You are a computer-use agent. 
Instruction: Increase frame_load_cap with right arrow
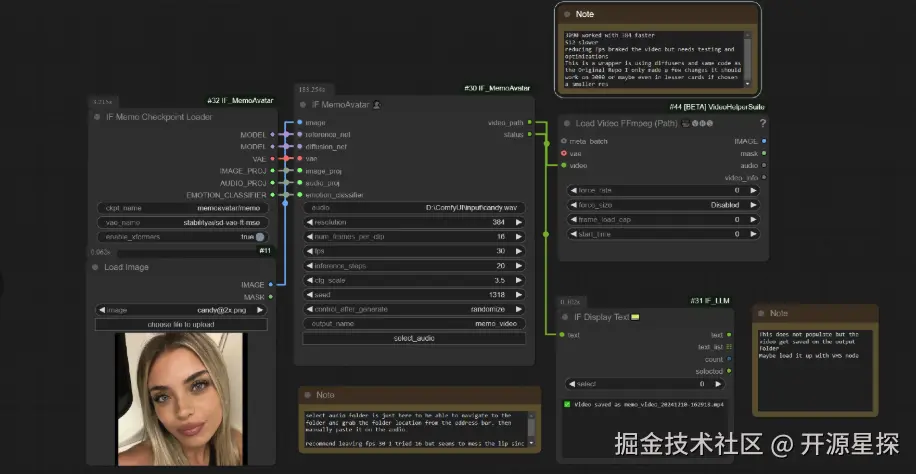pyautogui.click(x=753, y=220)
